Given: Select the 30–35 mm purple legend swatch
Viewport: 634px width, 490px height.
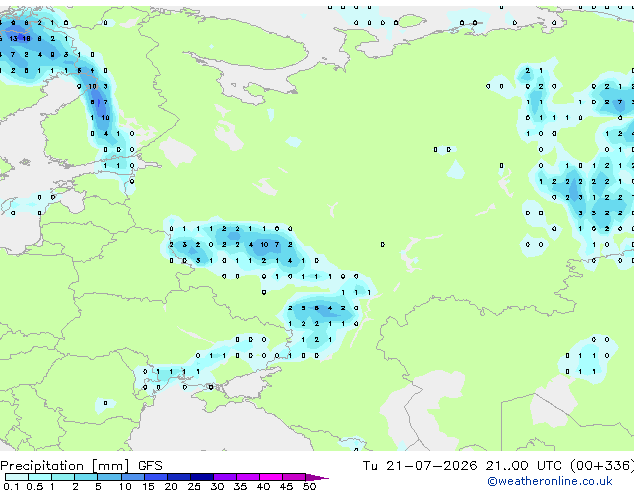Looking at the screenshot, I should pos(225,477).
